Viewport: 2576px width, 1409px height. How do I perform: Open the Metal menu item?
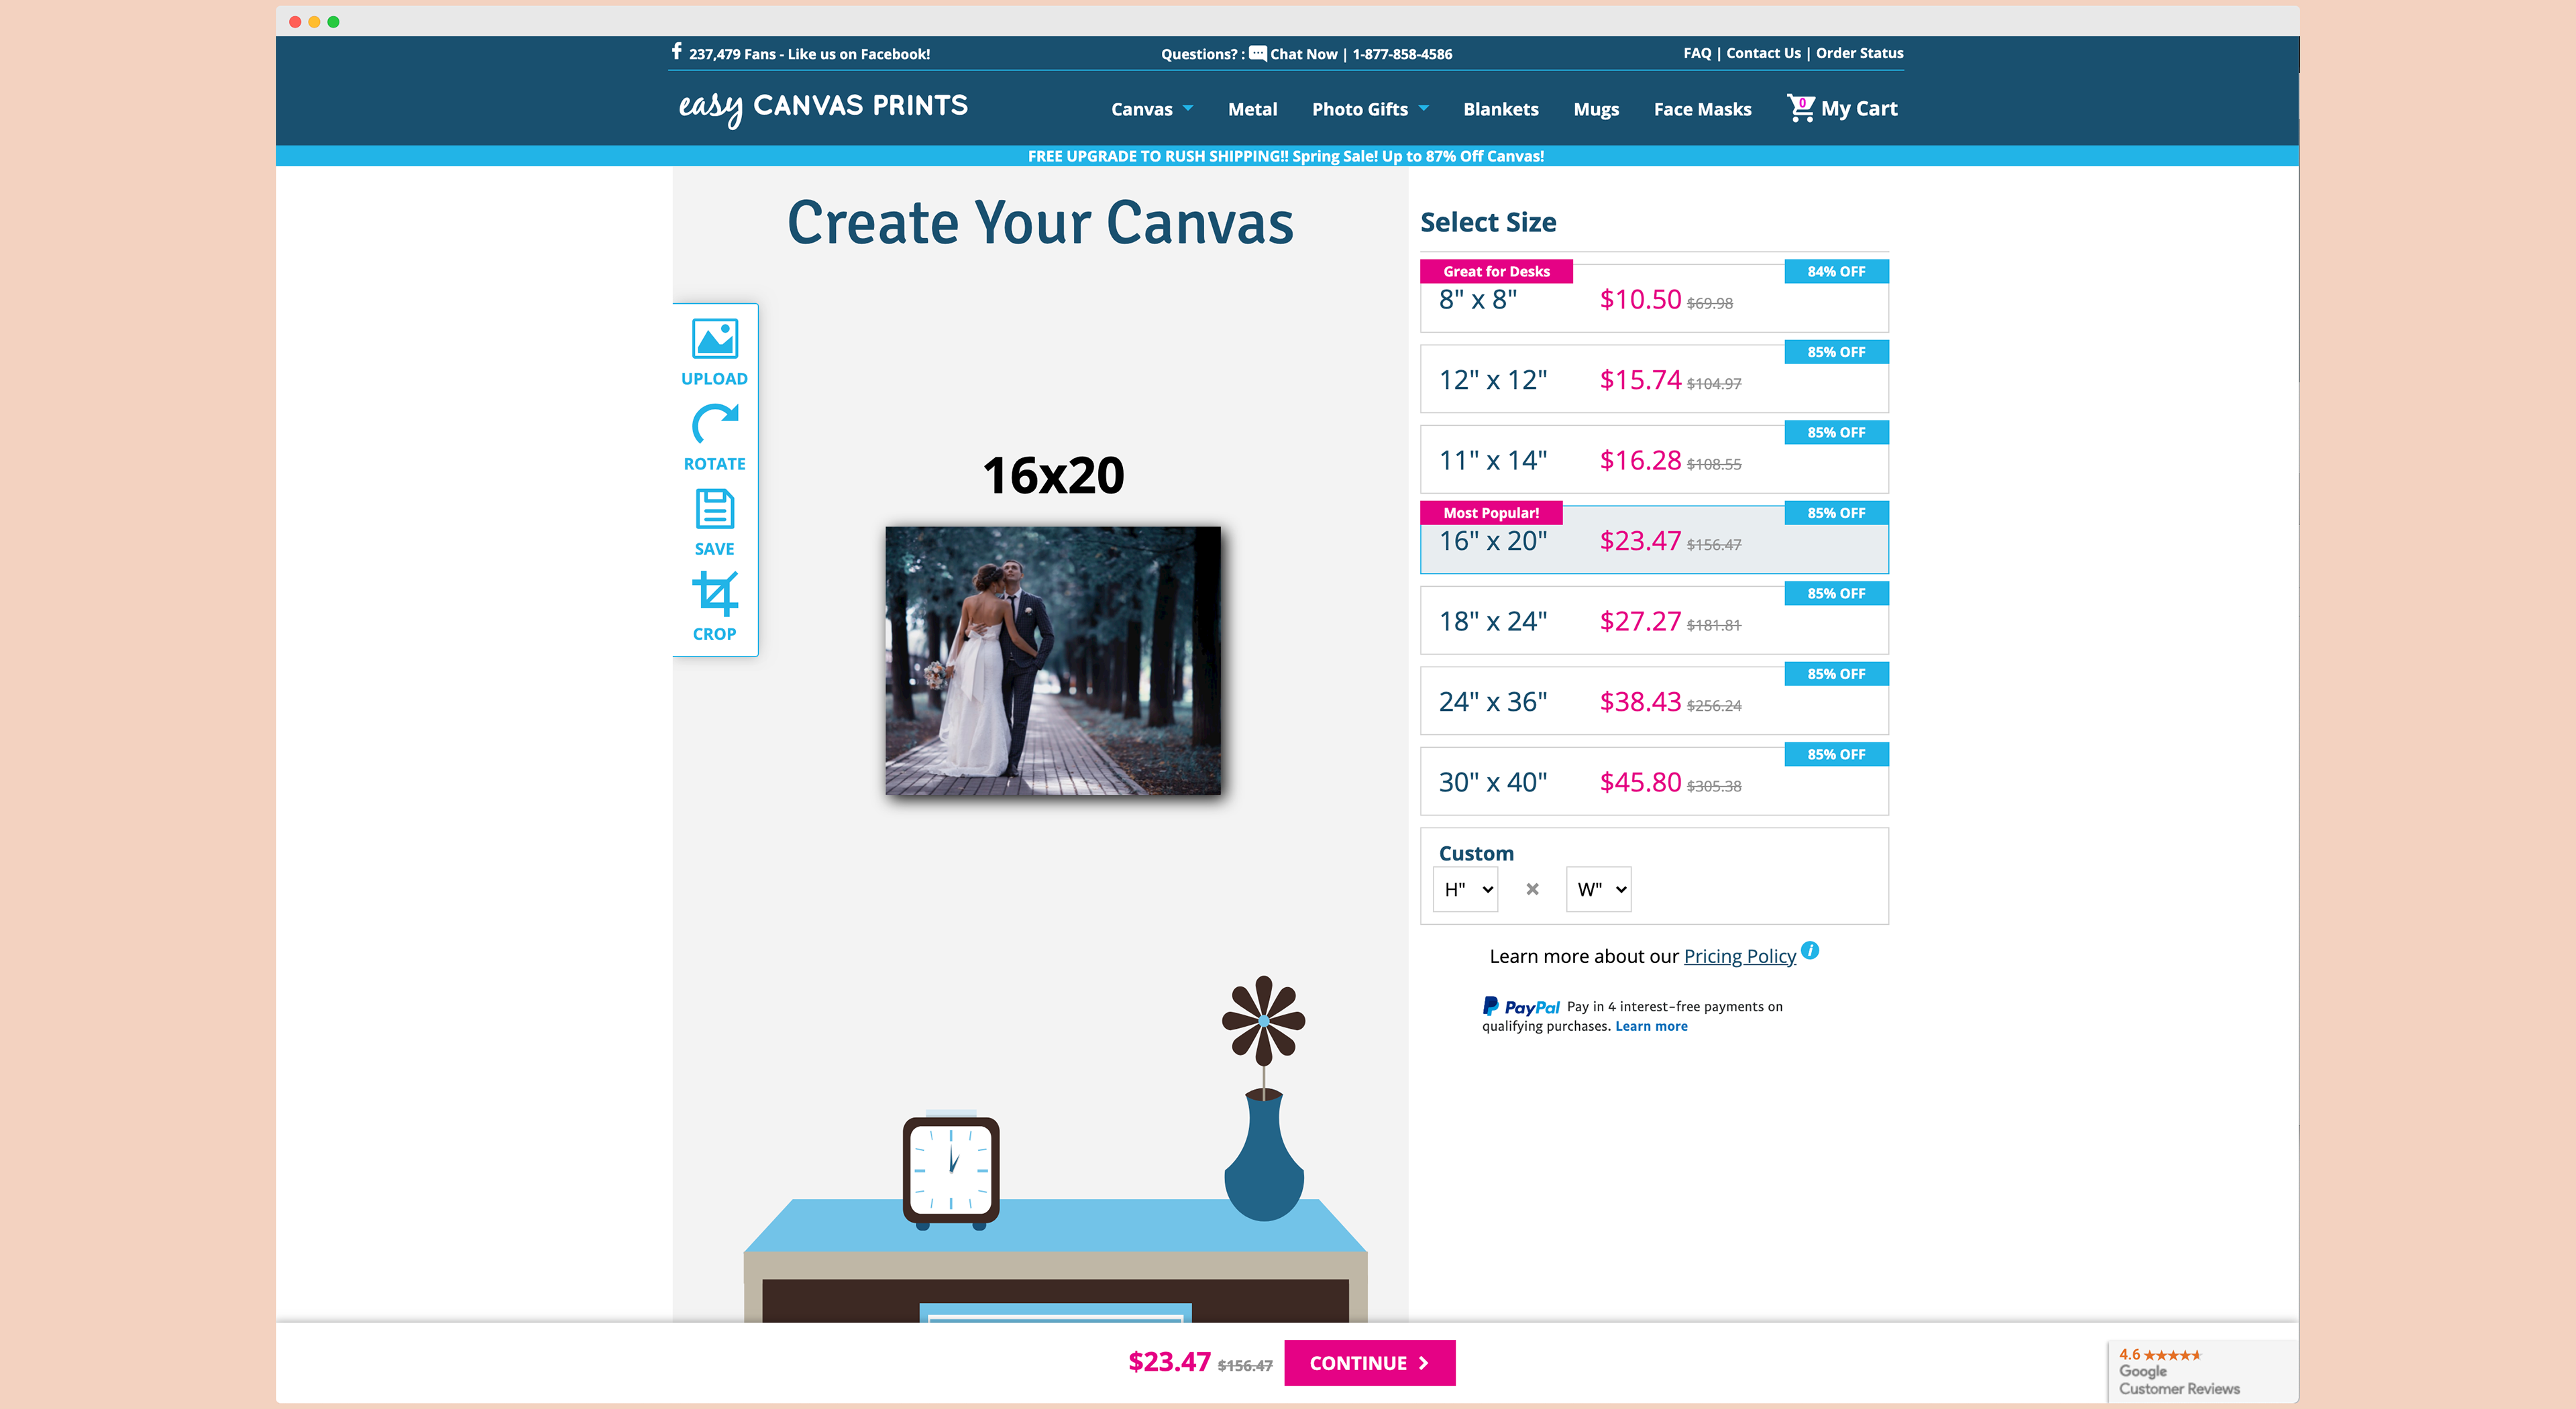click(x=1252, y=109)
